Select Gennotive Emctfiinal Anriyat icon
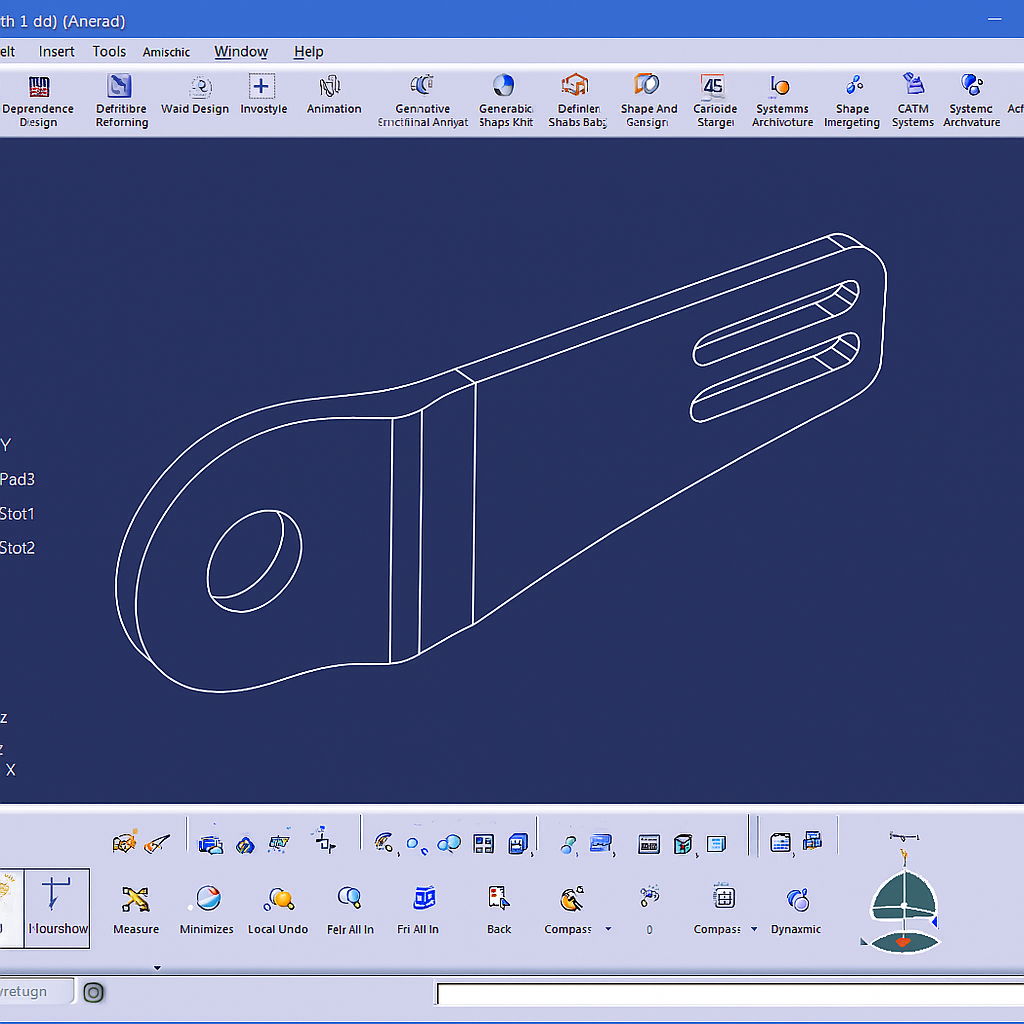1024x1024 pixels. (x=423, y=85)
